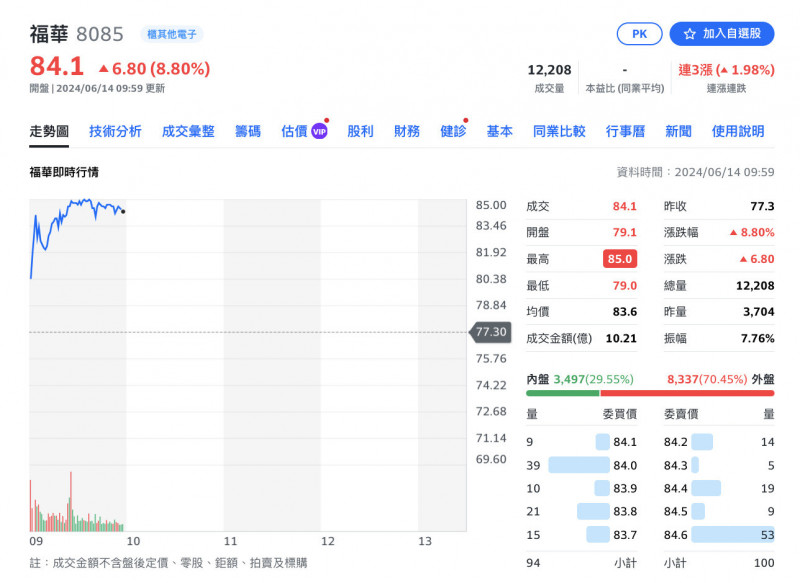
Task: Open the 同業比較 tab
Action: [x=559, y=132]
